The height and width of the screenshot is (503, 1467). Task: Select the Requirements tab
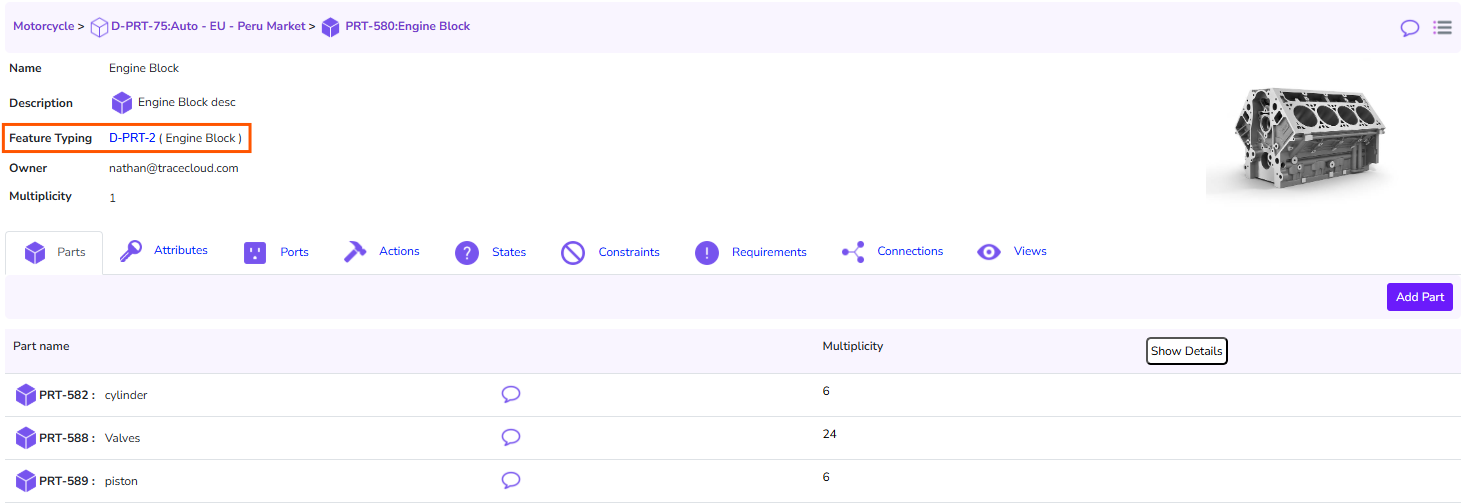769,252
